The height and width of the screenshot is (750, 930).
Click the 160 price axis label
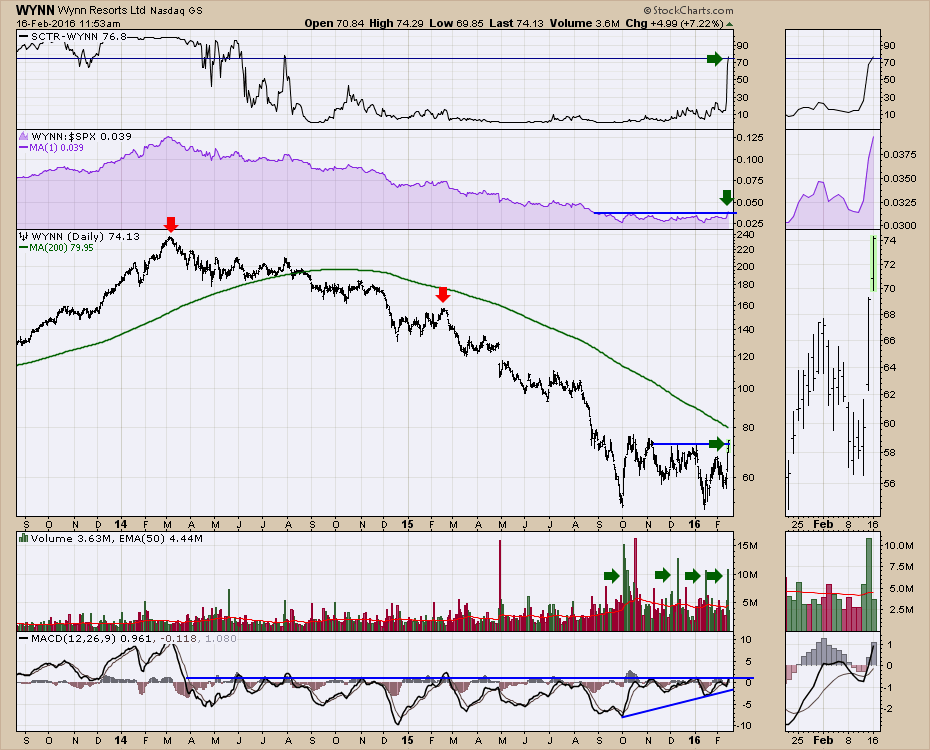tap(746, 306)
